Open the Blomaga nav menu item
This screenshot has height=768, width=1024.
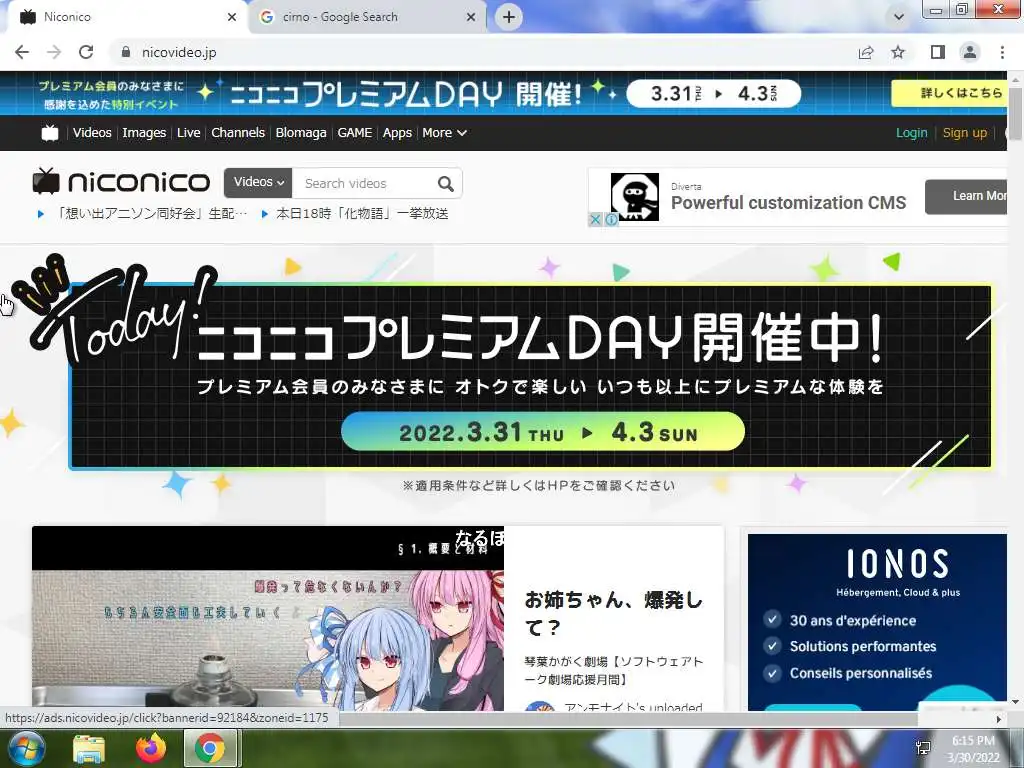point(301,133)
